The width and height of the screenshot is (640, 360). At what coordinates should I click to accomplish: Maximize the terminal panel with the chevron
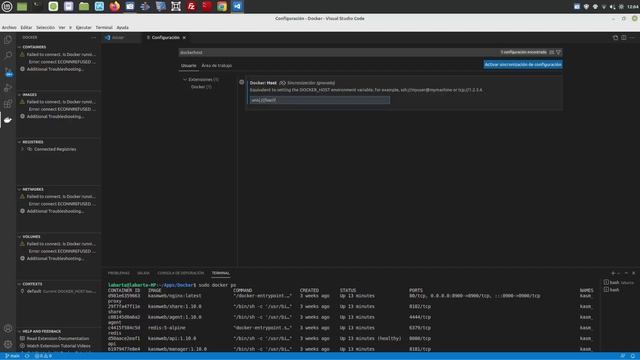[x=626, y=273]
